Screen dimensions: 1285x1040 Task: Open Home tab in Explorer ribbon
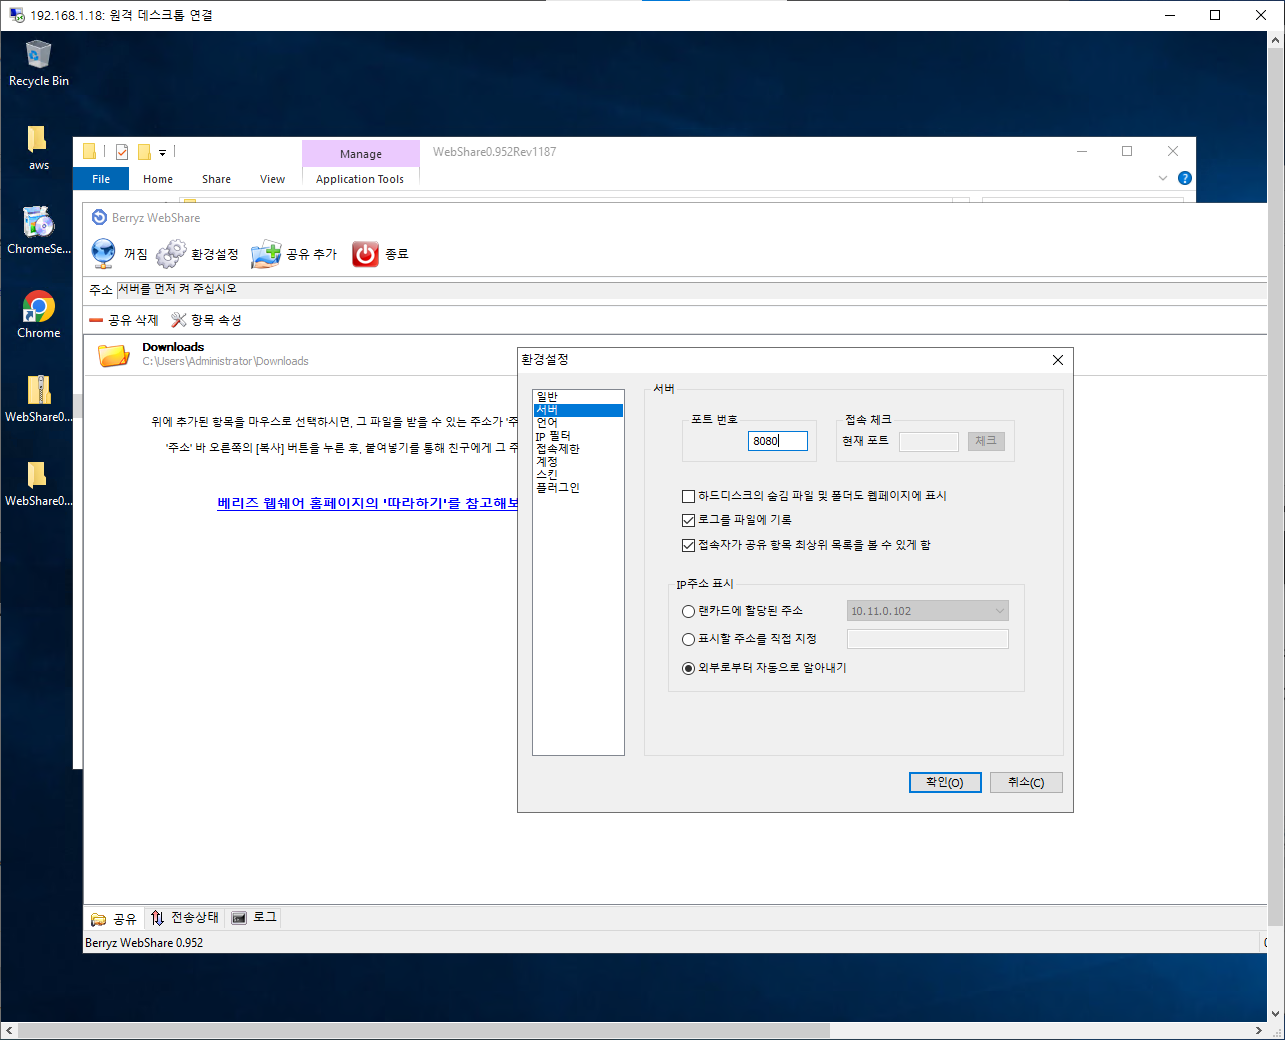pos(158,179)
